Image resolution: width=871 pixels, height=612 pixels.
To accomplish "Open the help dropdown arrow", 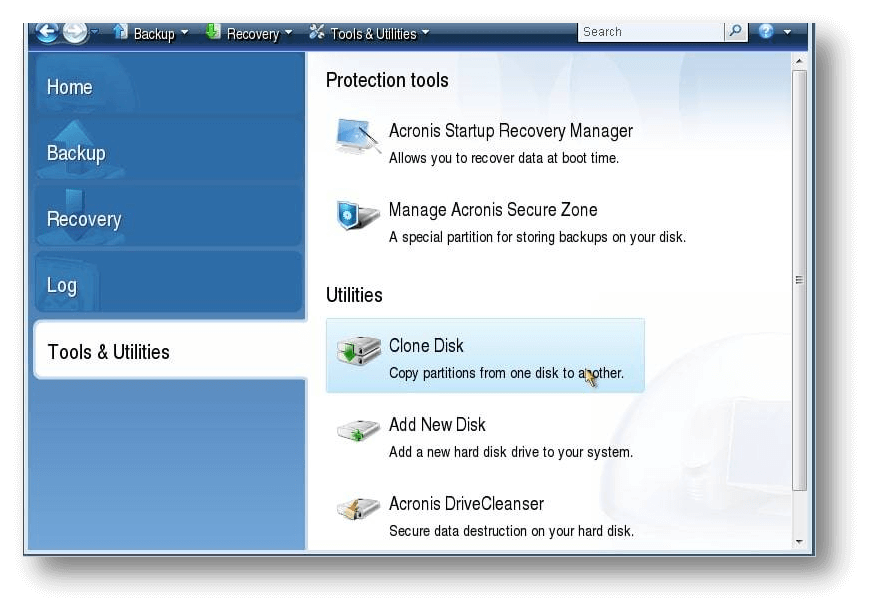I will [x=787, y=32].
